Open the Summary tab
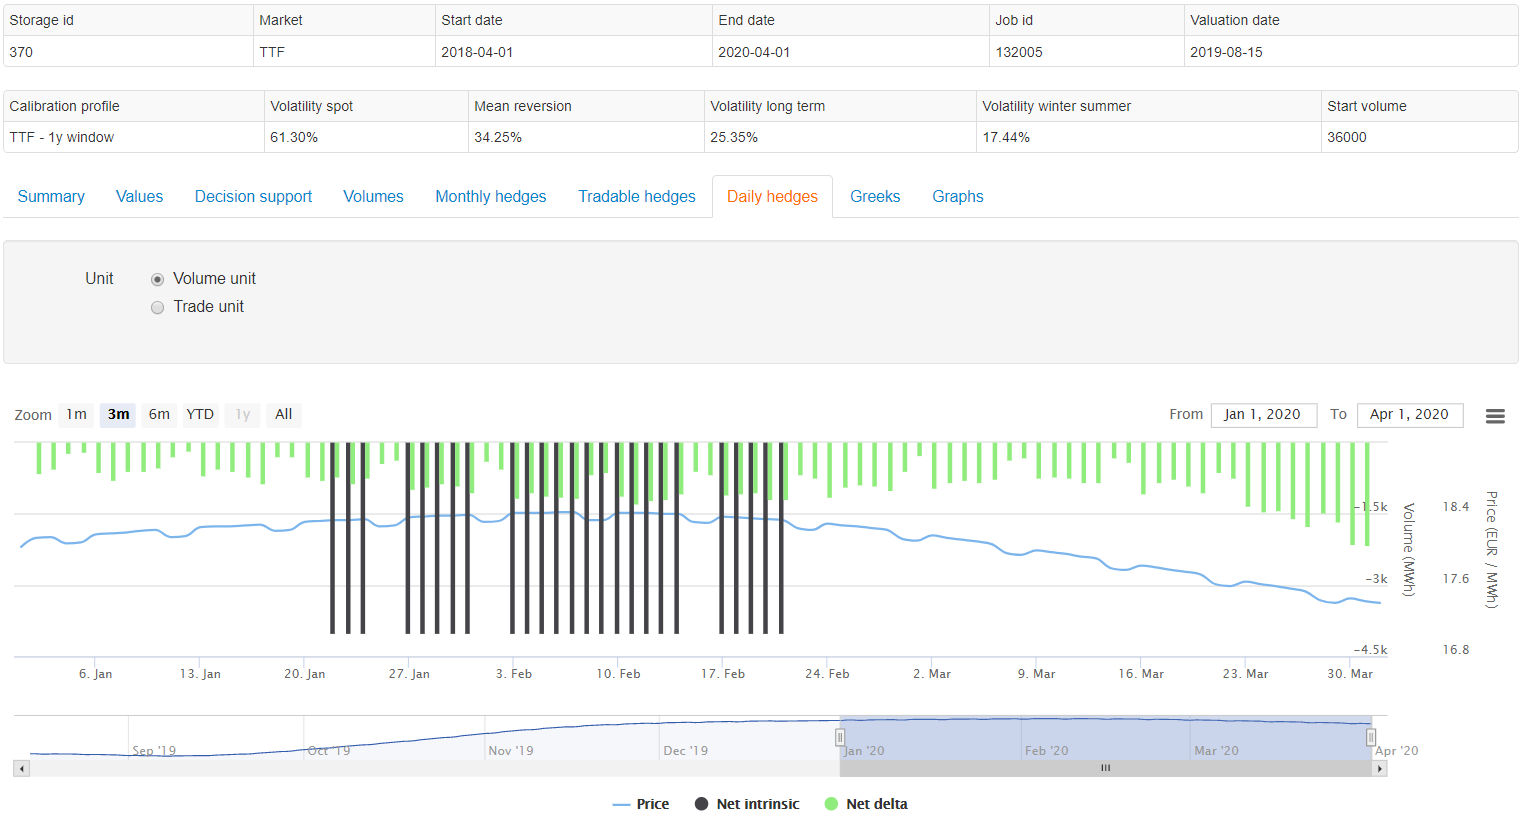 (51, 197)
